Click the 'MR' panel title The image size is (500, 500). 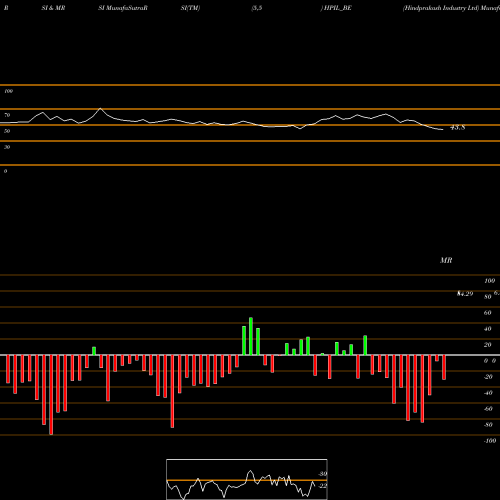coord(446,260)
